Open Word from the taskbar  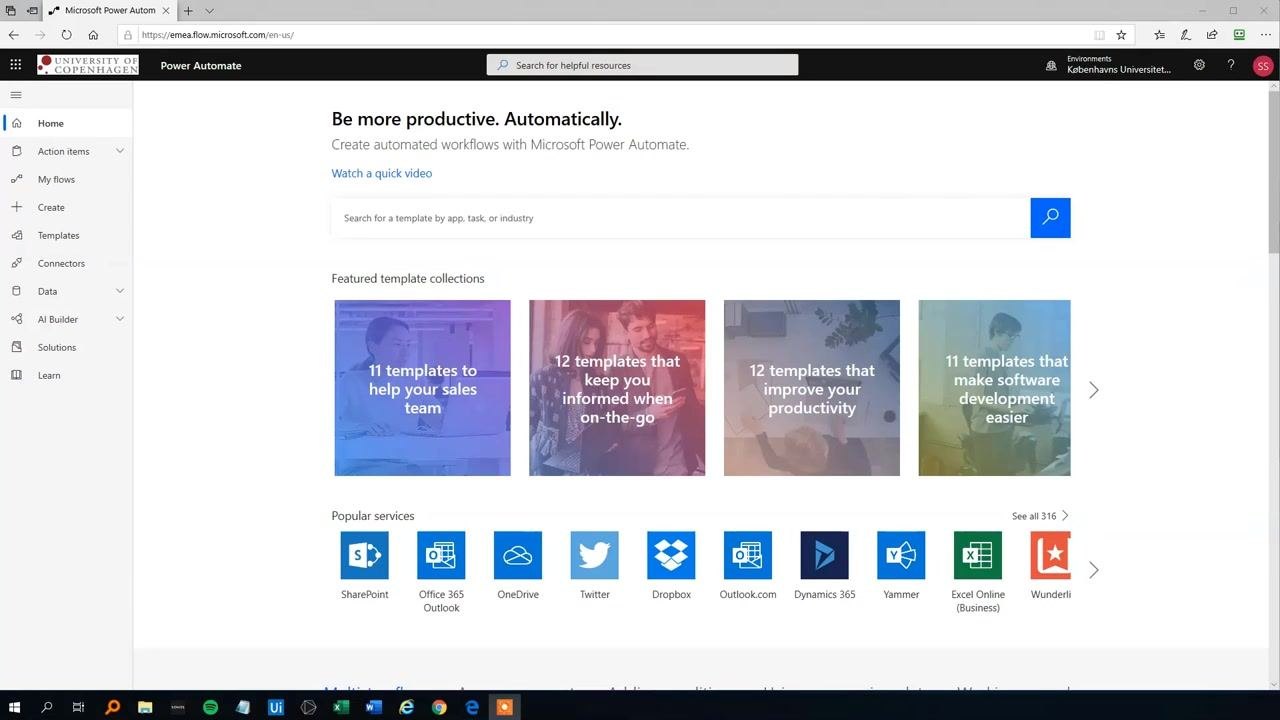374,707
